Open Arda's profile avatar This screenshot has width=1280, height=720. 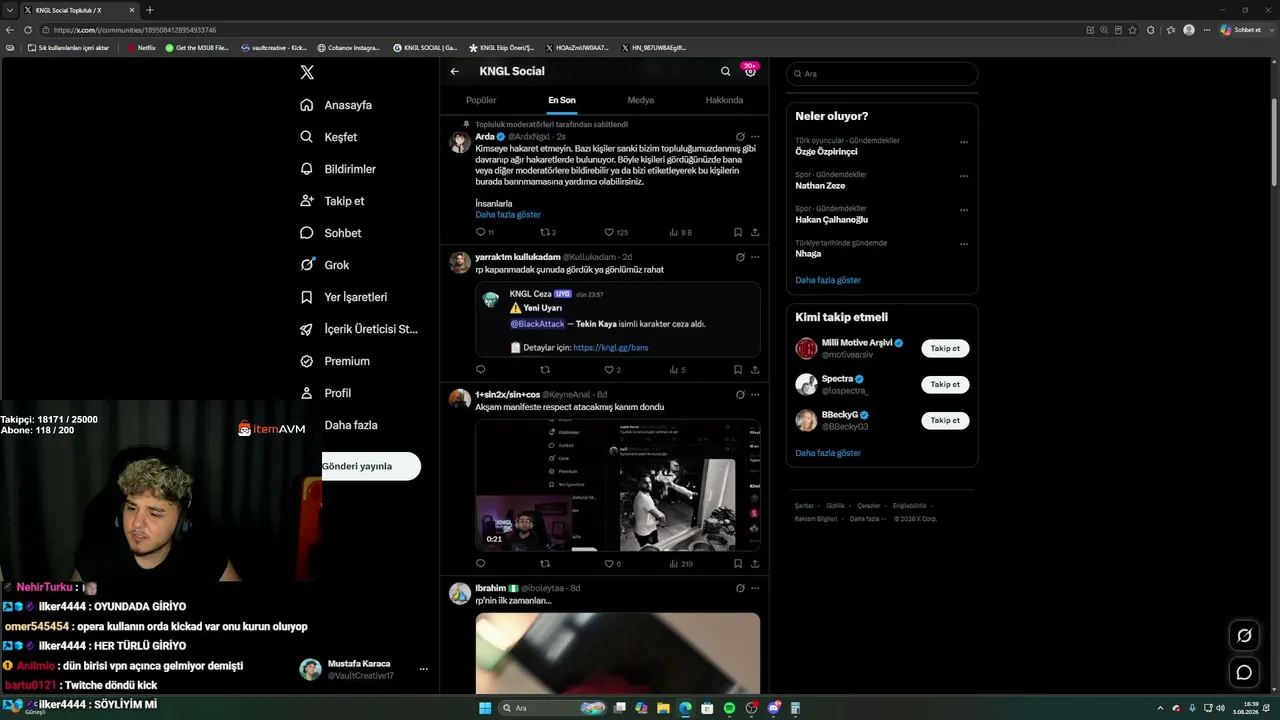(460, 142)
